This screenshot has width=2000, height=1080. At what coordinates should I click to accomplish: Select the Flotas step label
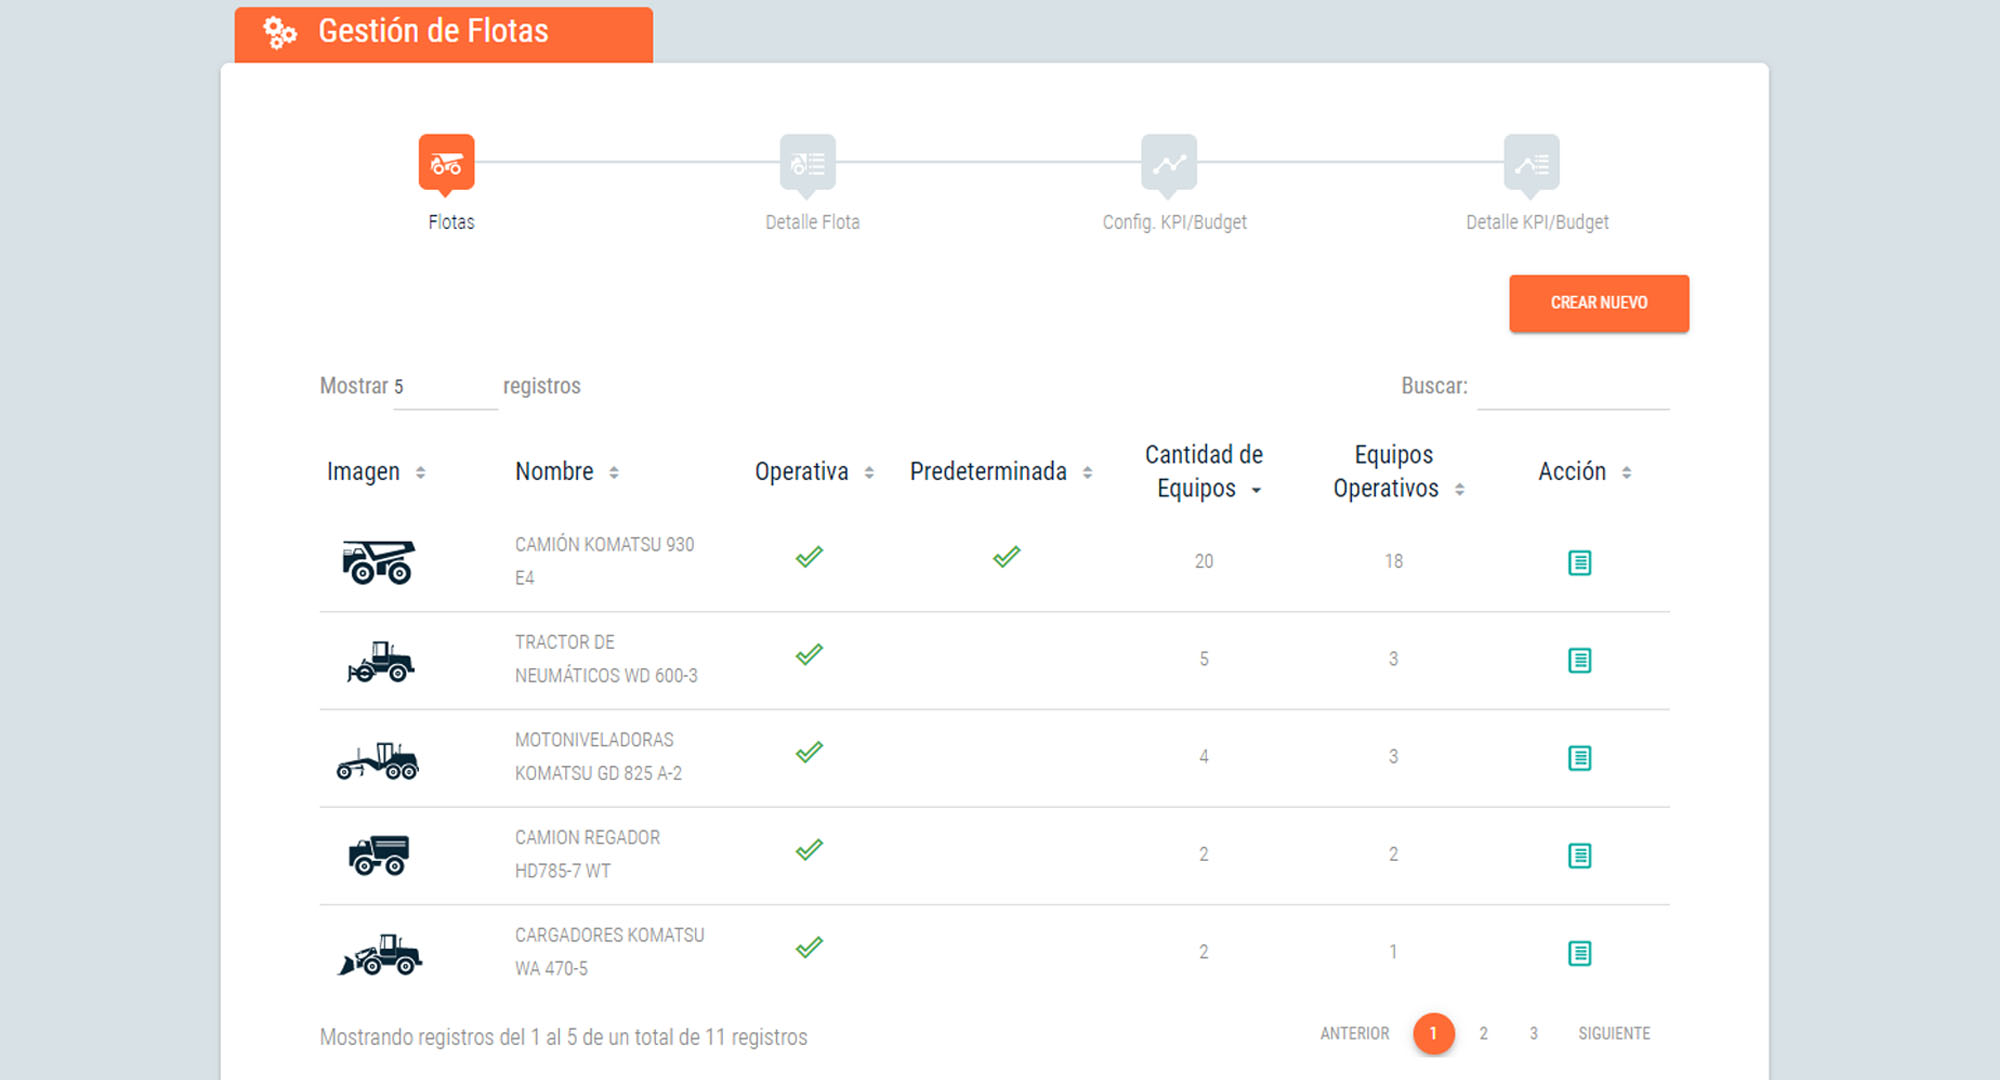point(451,222)
